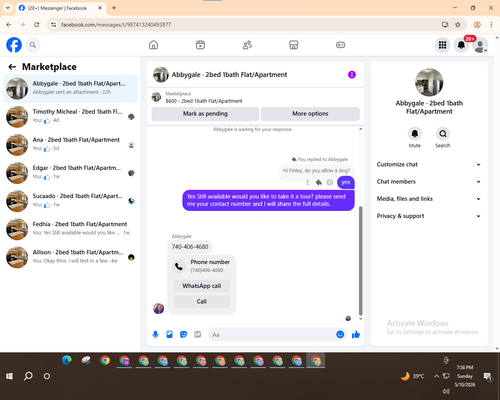Open Abbygale conversation in list
500x400 pixels.
click(x=70, y=89)
